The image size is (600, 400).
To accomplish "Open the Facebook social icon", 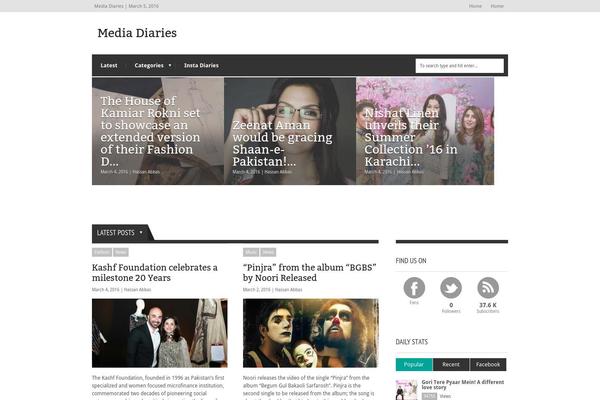I will (414, 288).
